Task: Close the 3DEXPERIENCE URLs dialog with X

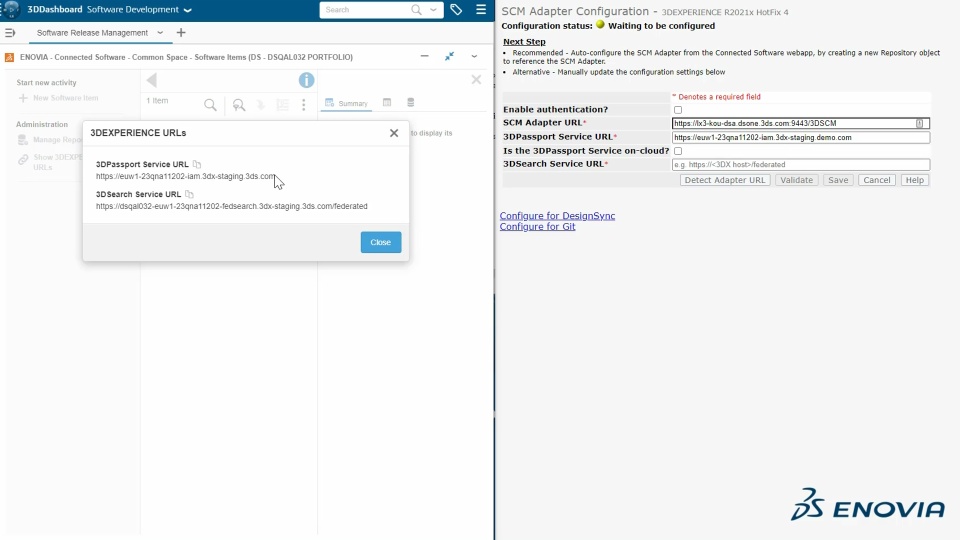Action: click(x=394, y=133)
